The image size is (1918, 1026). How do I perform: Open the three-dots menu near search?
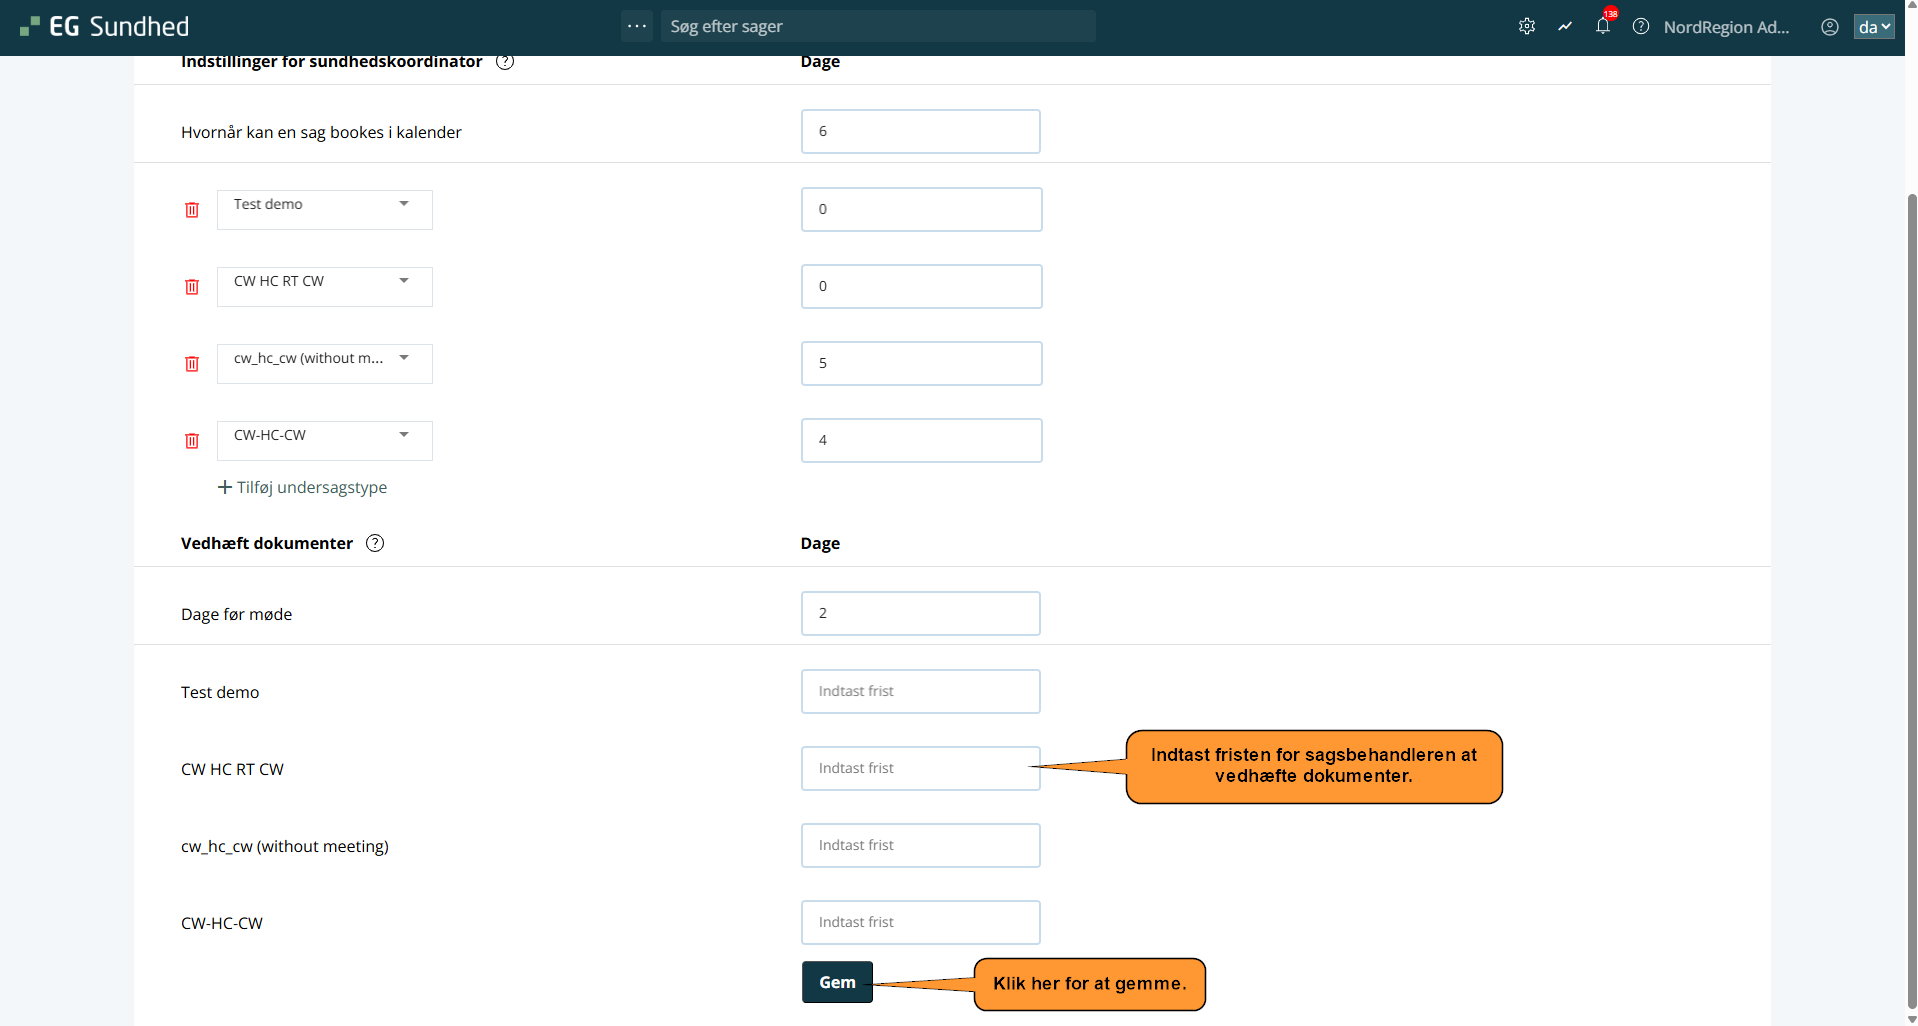point(636,26)
